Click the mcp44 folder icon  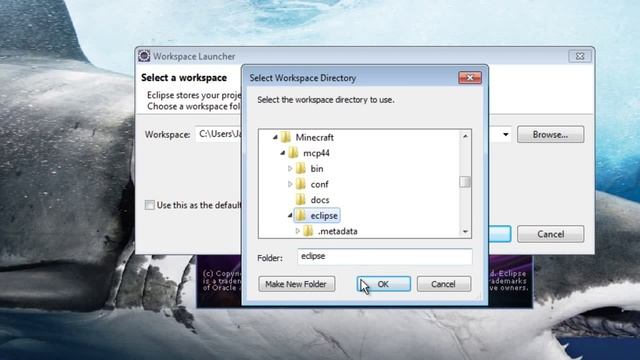(293, 153)
